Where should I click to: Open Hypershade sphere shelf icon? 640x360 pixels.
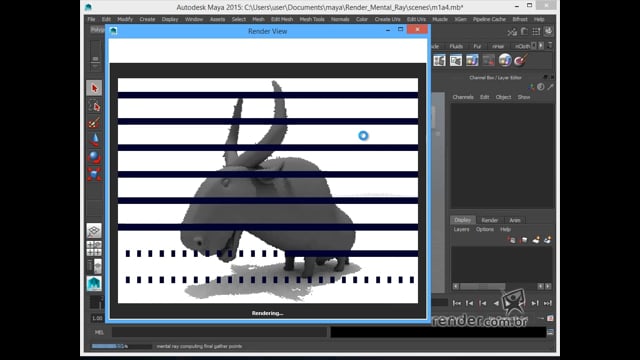505,60
